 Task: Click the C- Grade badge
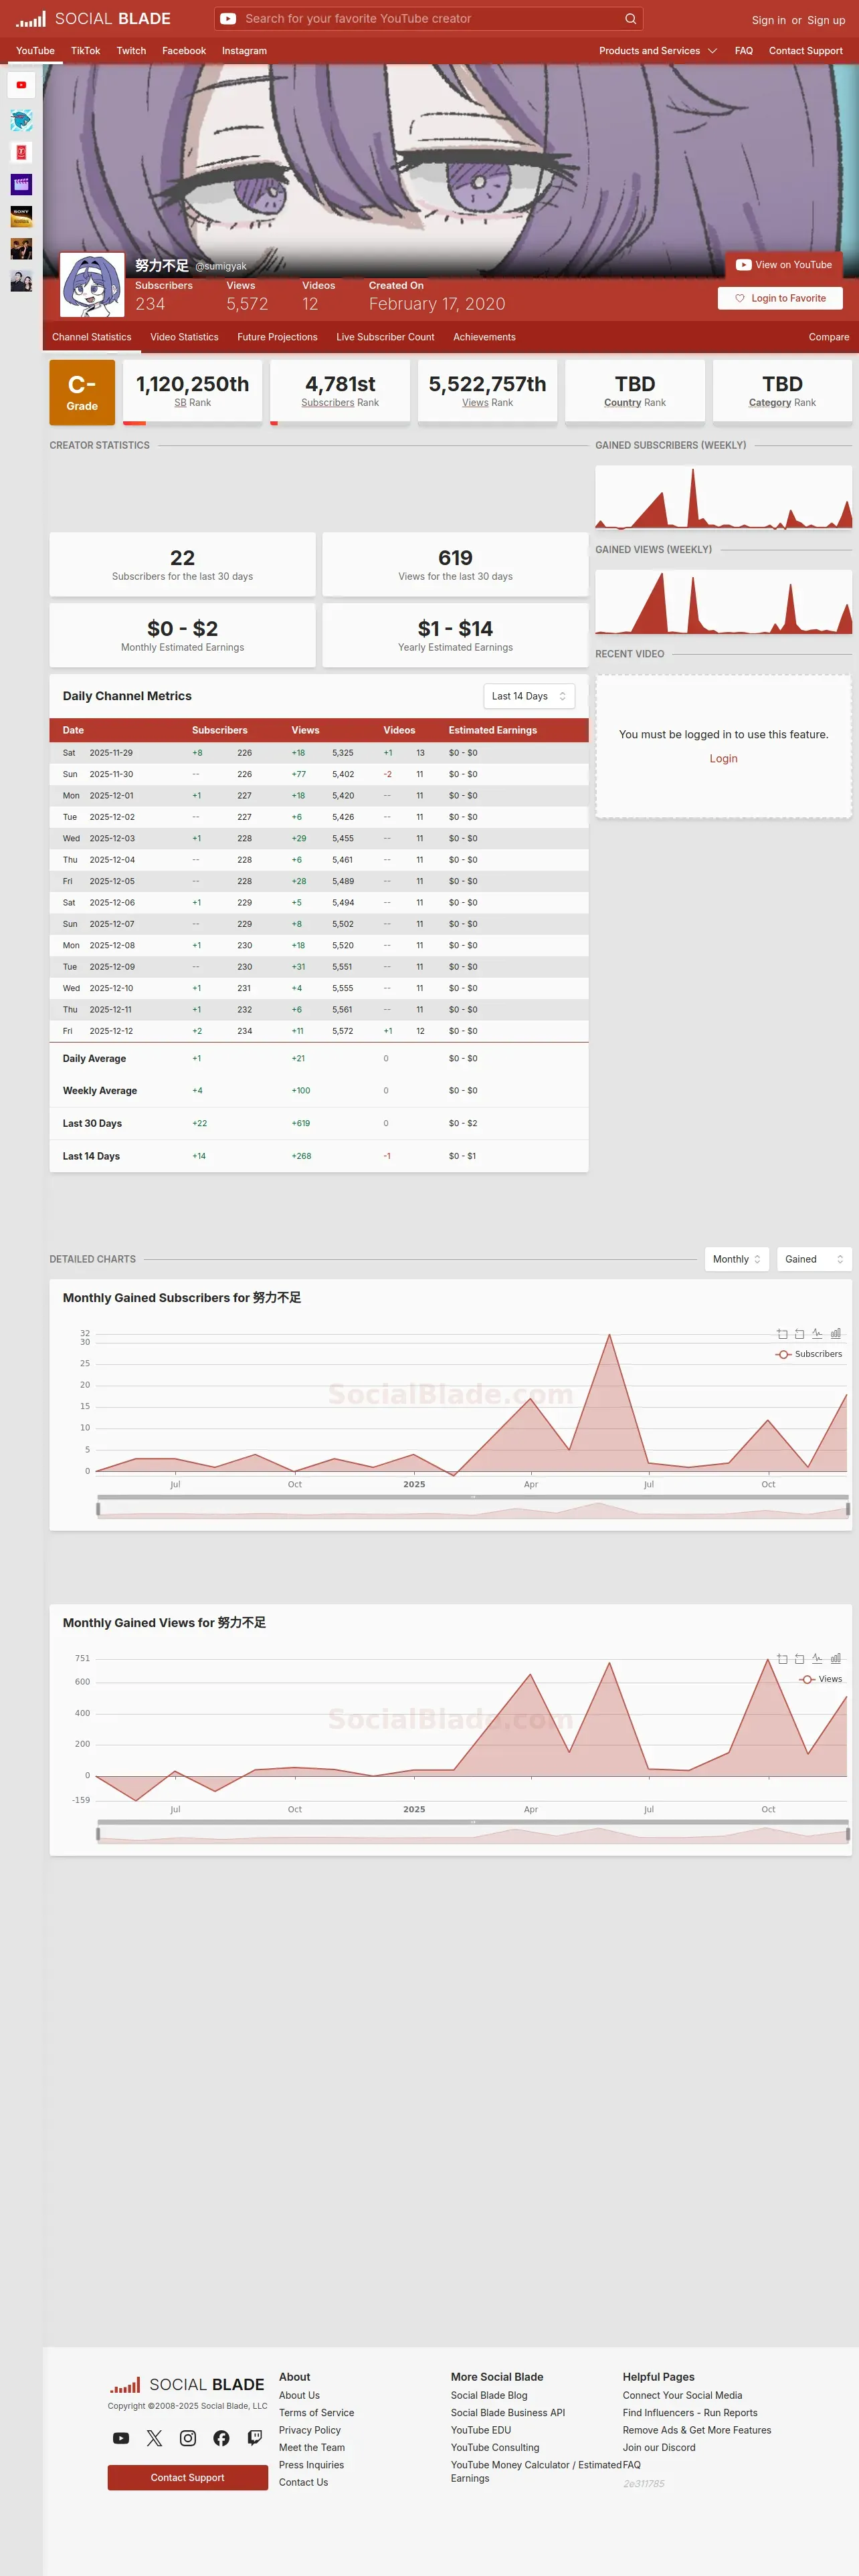[82, 392]
